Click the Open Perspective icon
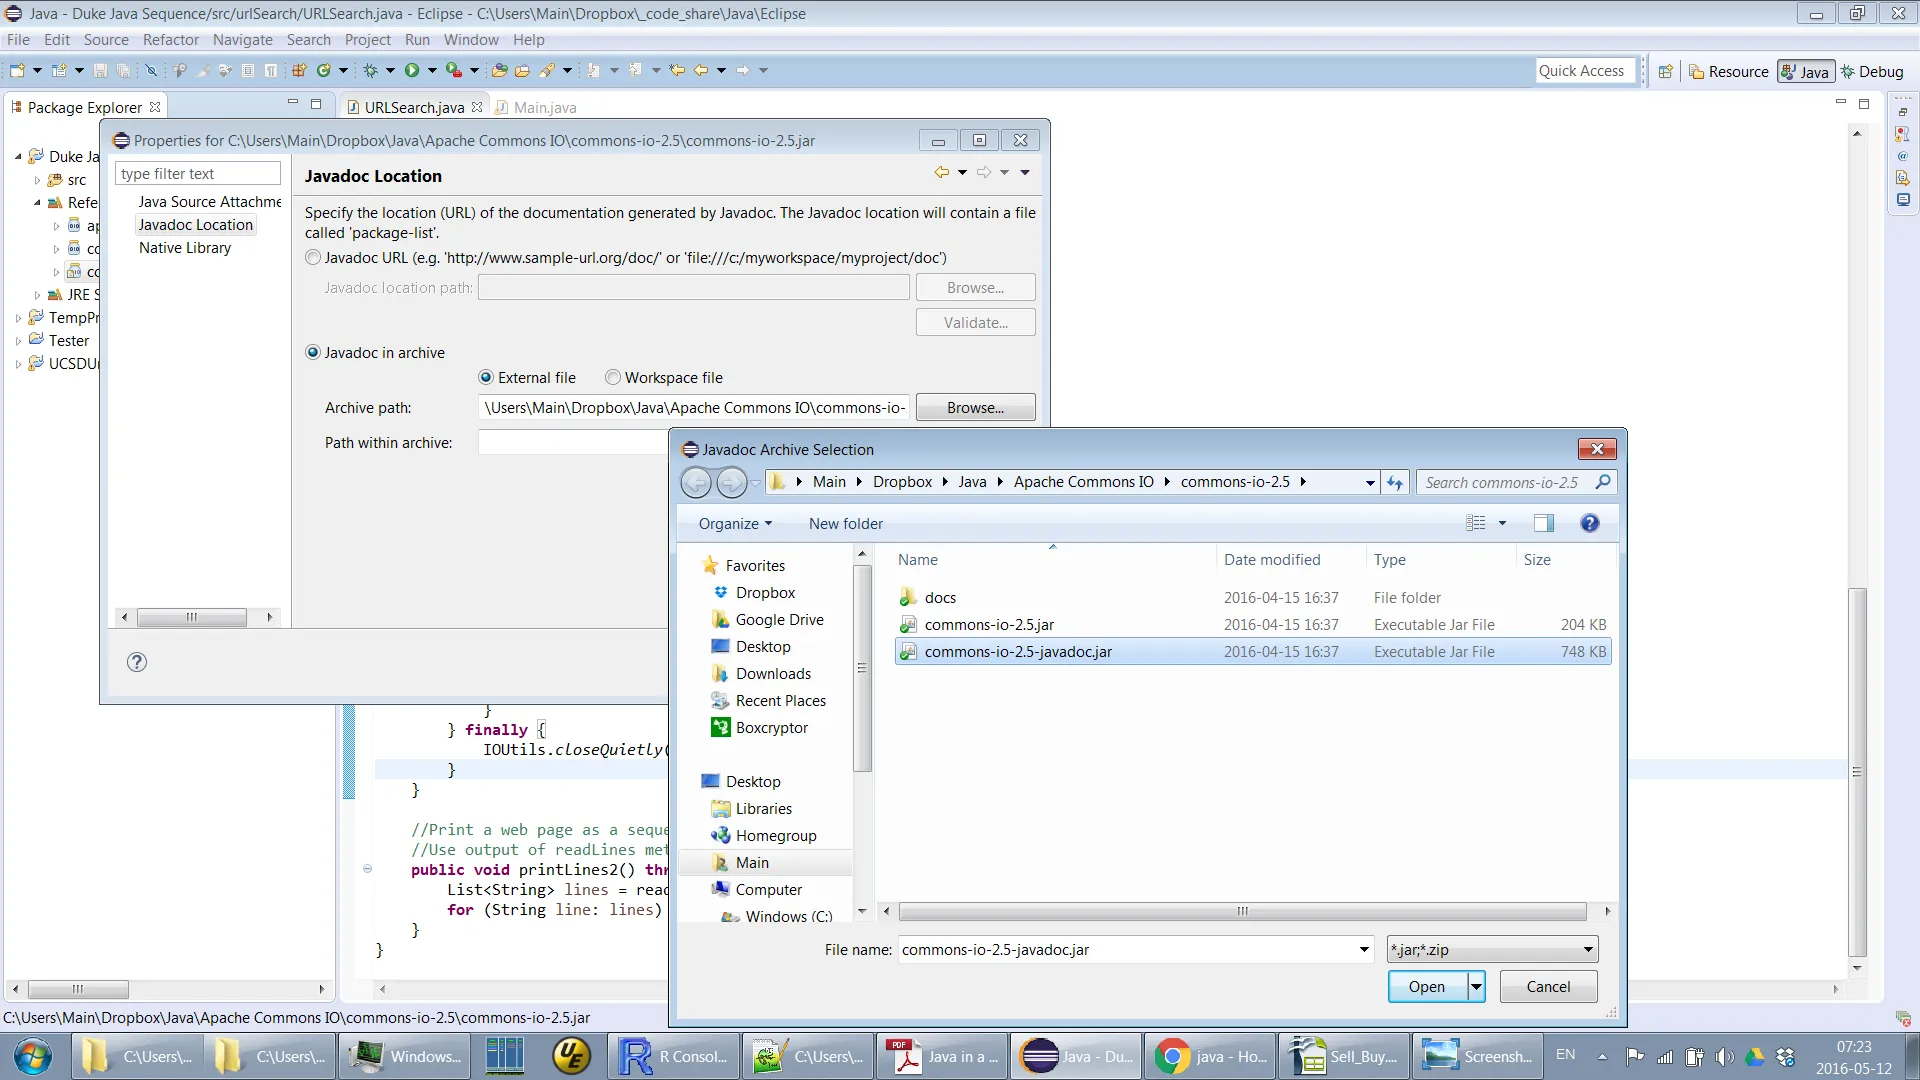The width and height of the screenshot is (1920, 1080). point(1665,71)
